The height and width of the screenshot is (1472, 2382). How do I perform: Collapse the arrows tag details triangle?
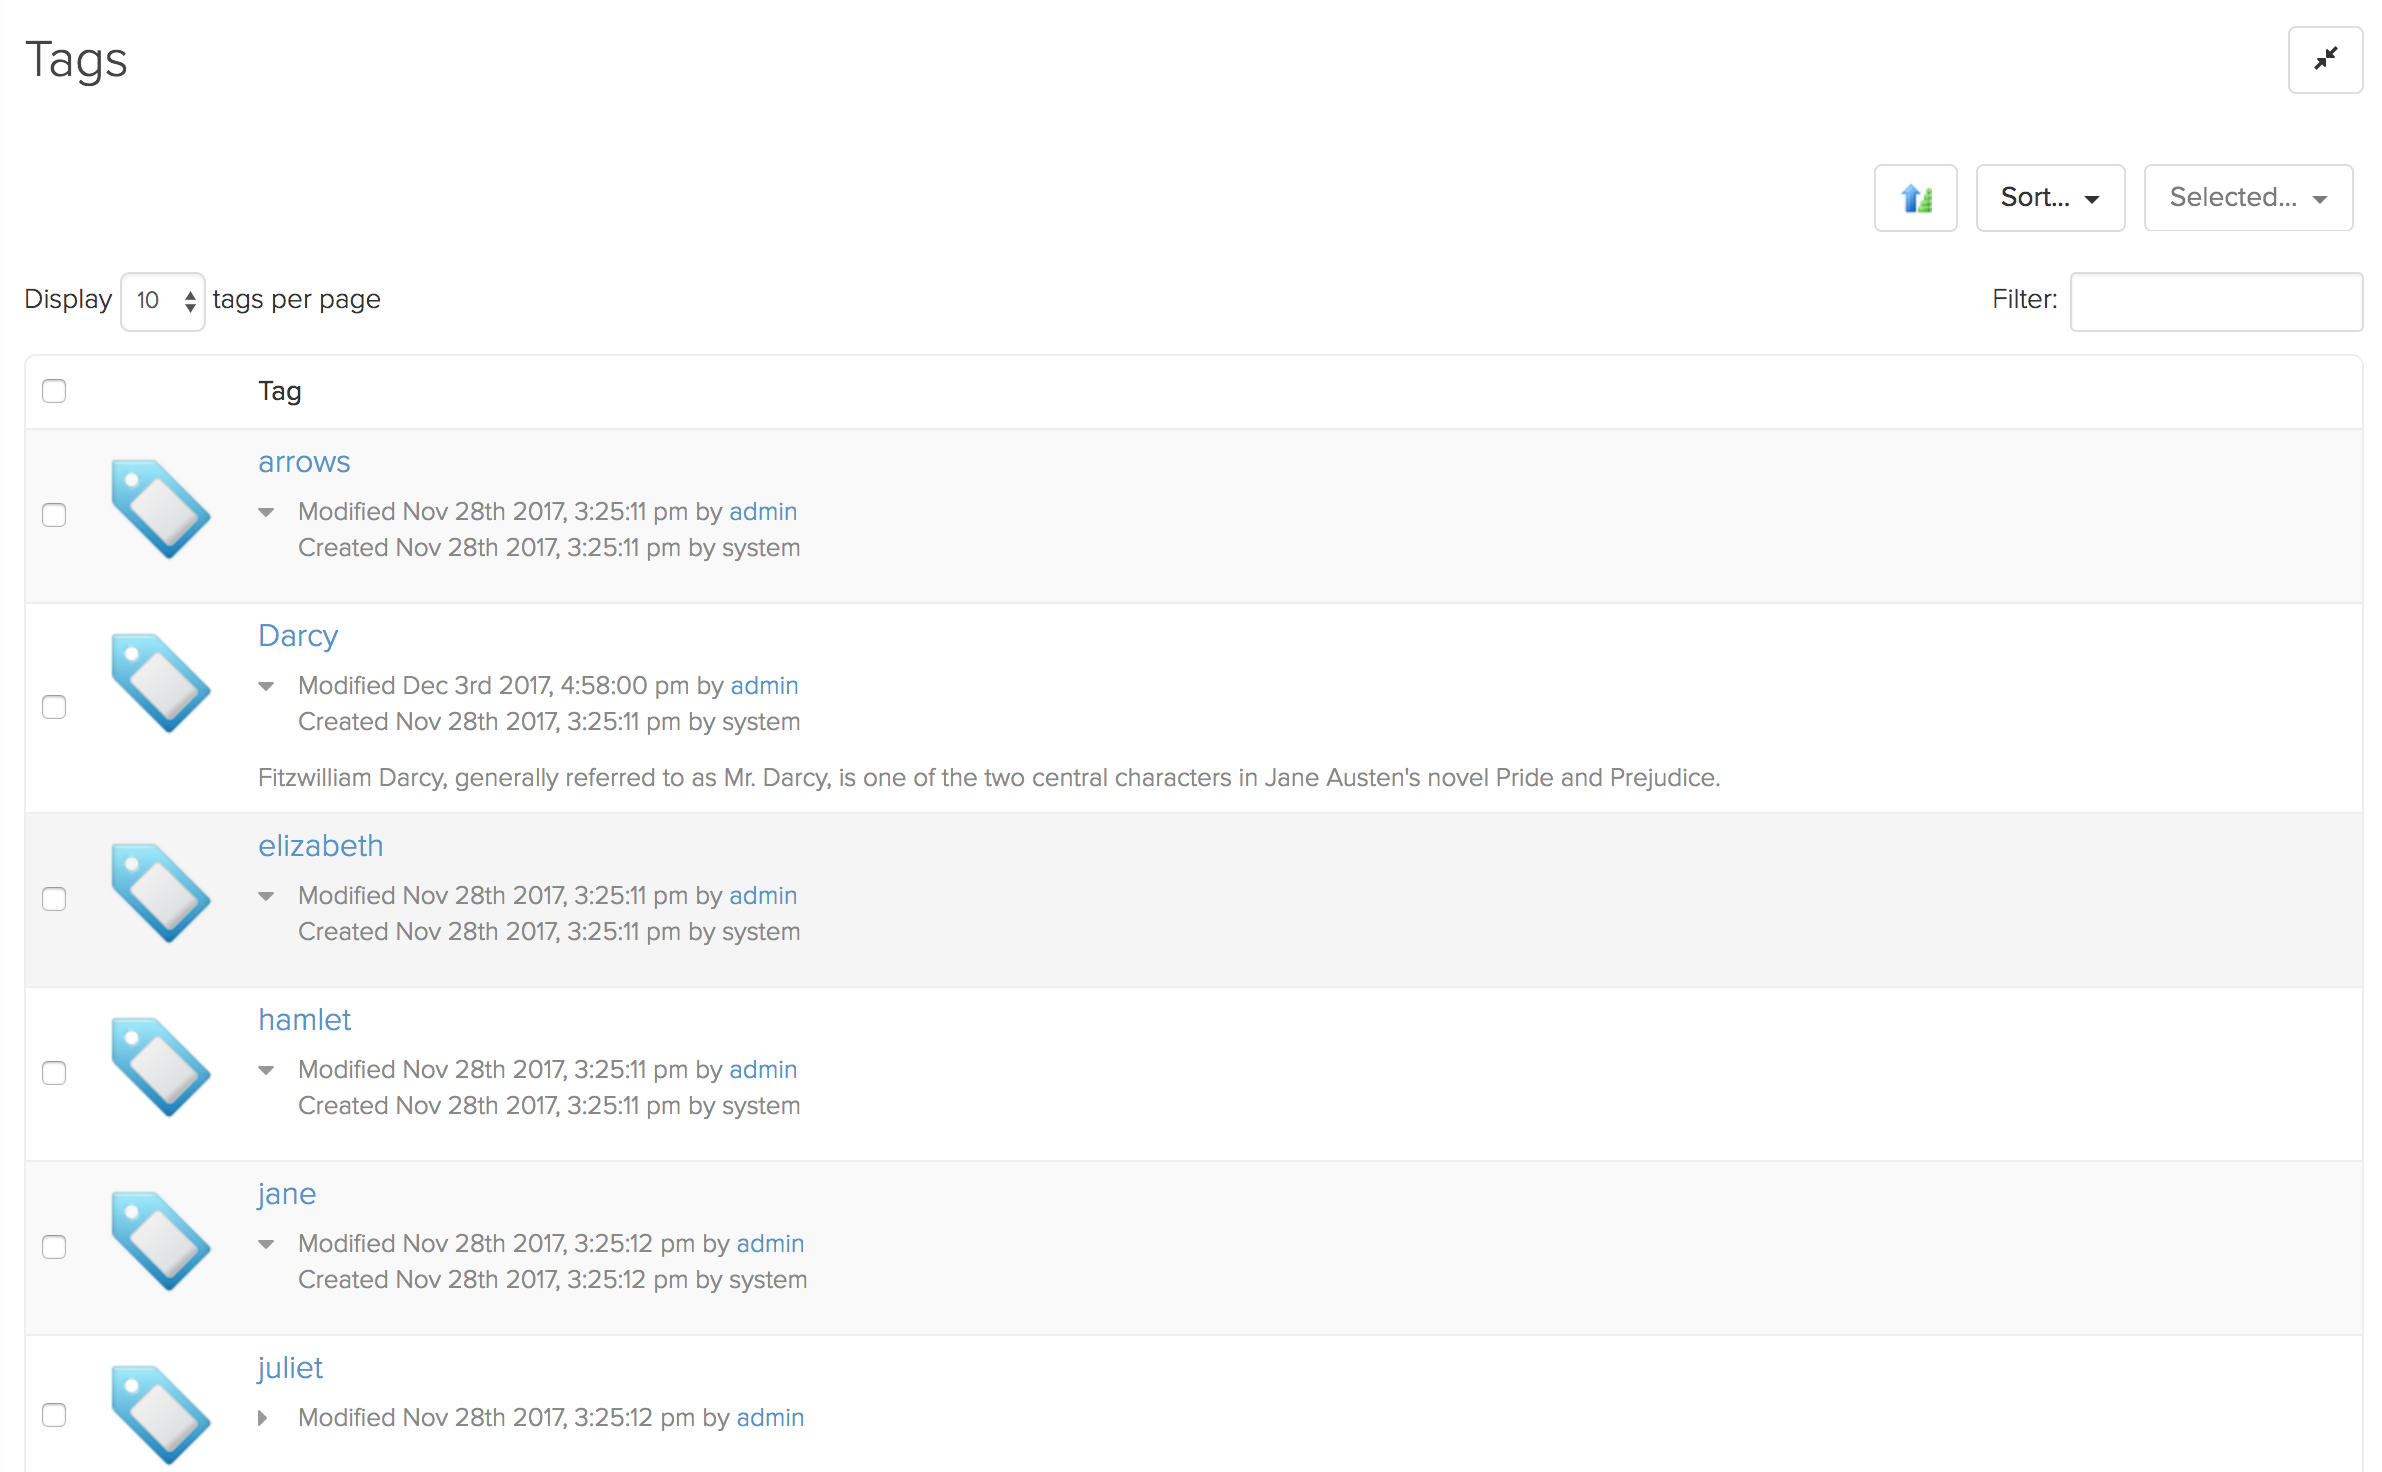[266, 512]
